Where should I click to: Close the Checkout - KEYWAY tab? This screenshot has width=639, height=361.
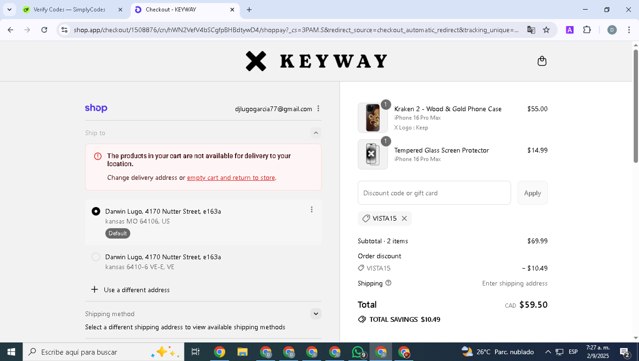pyautogui.click(x=232, y=9)
